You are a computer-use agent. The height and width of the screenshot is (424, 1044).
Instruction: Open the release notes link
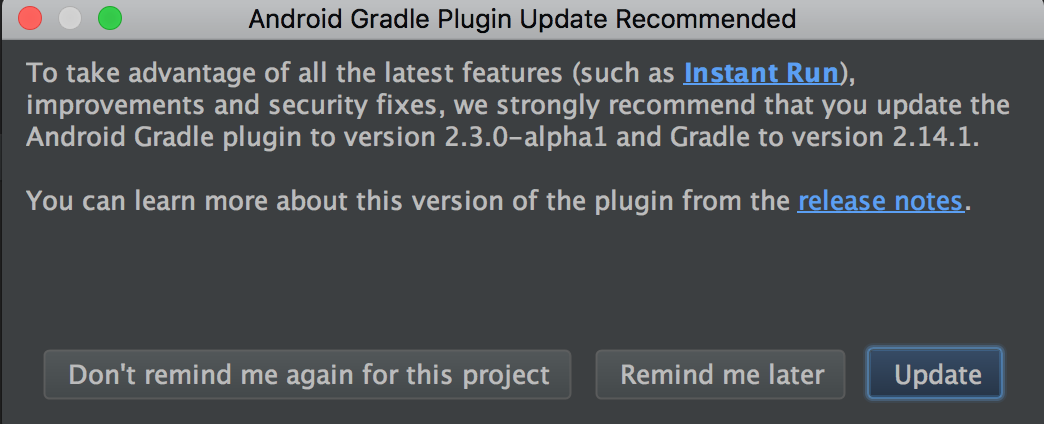(880, 200)
